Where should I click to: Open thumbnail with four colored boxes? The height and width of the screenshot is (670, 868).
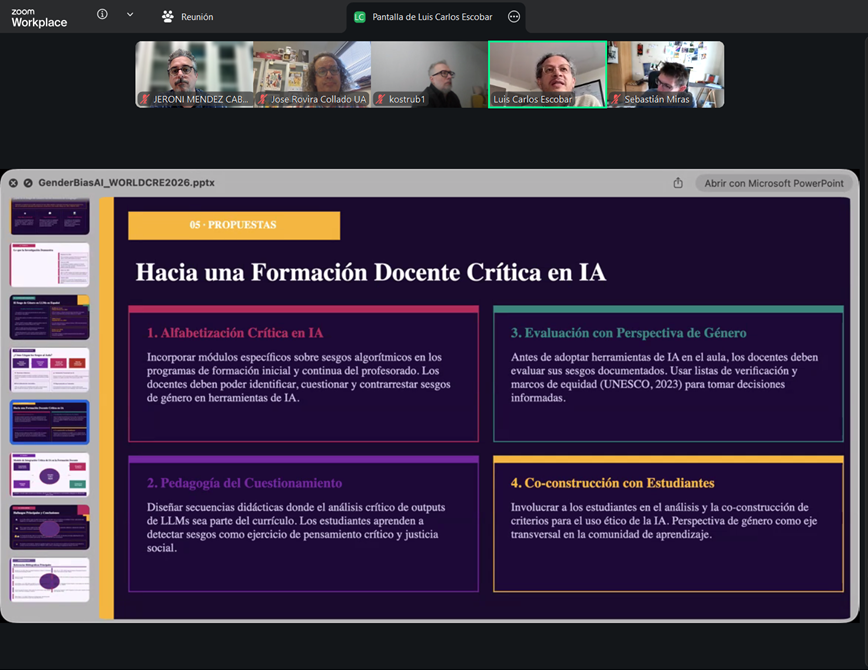[x=50, y=370]
